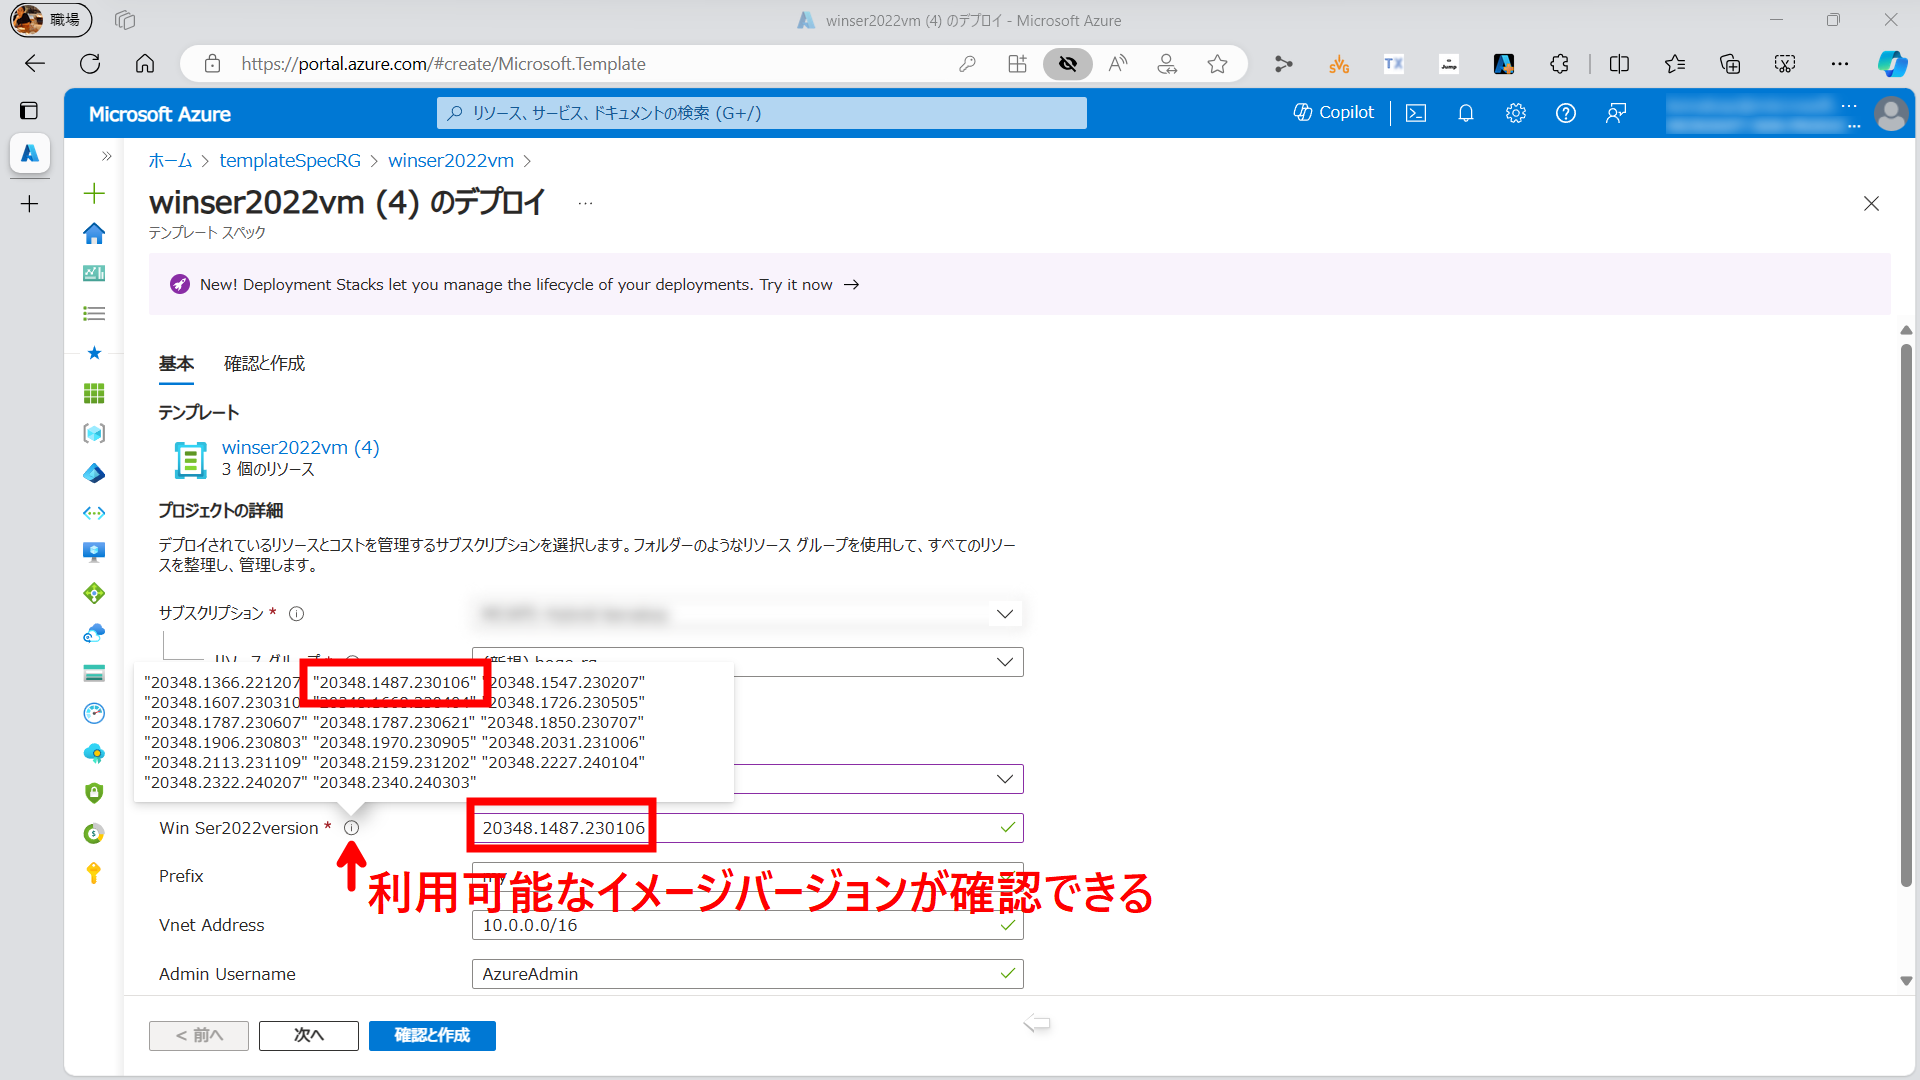Viewport: 1920px width, 1080px height.
Task: Click the browser address bar URL
Action: coord(443,64)
